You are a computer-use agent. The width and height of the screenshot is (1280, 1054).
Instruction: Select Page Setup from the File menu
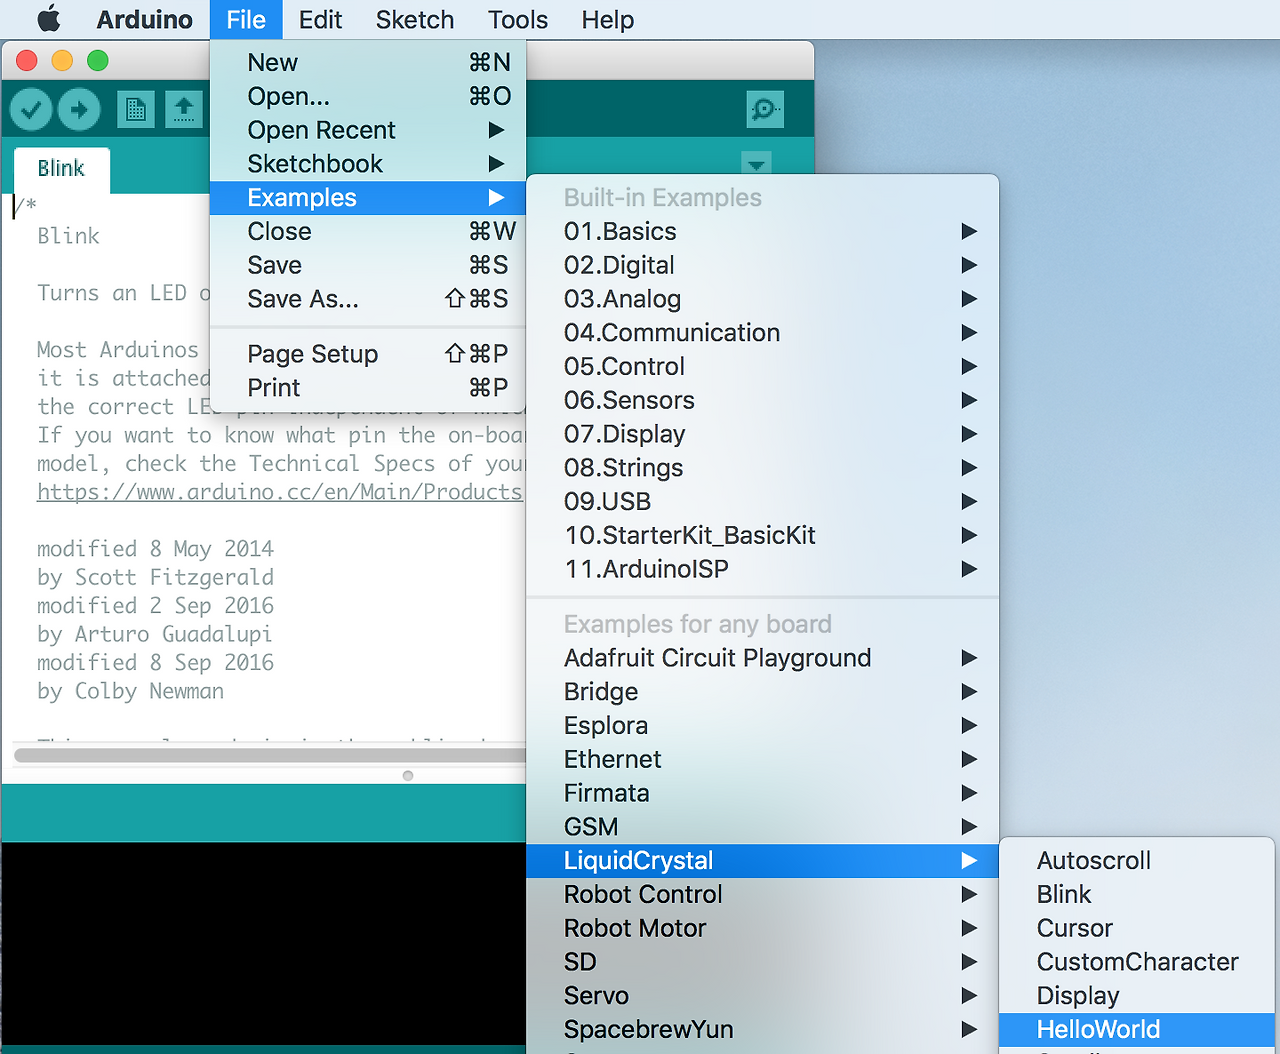point(313,354)
